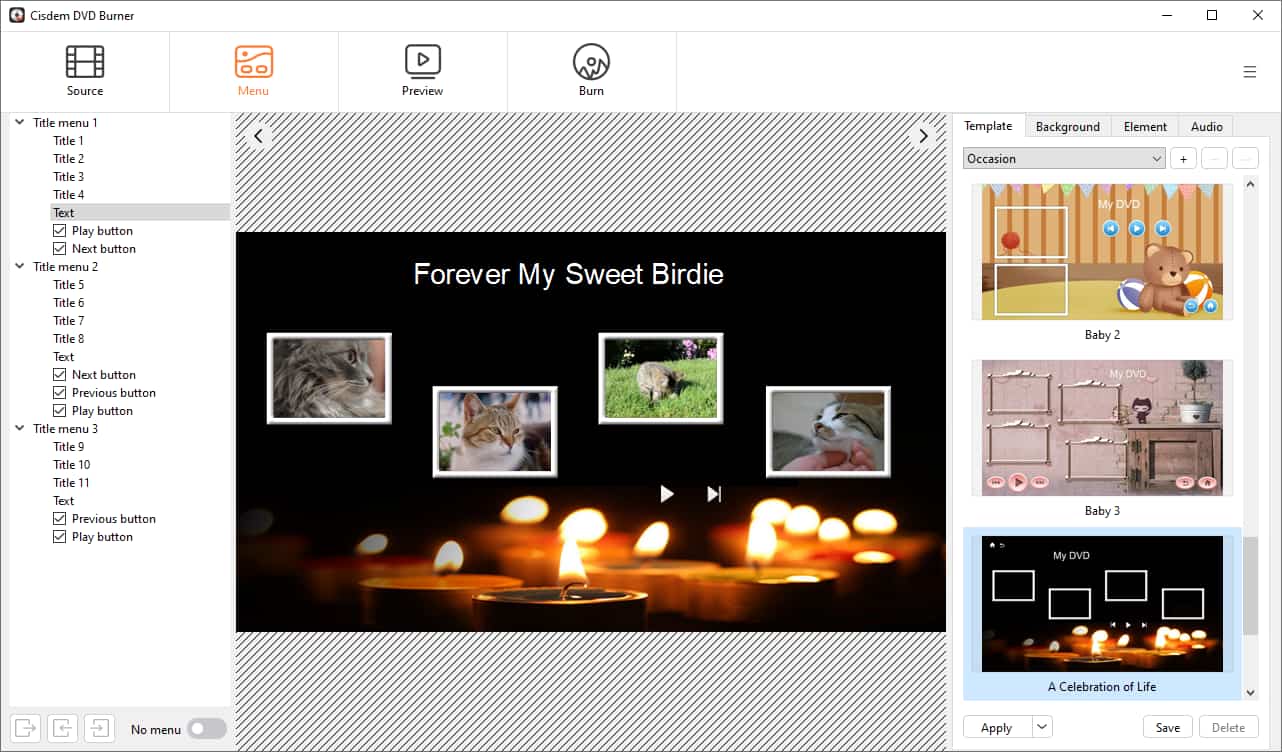Viewport: 1282px width, 752px height.
Task: Open the hamburger menu icon
Action: [1249, 72]
